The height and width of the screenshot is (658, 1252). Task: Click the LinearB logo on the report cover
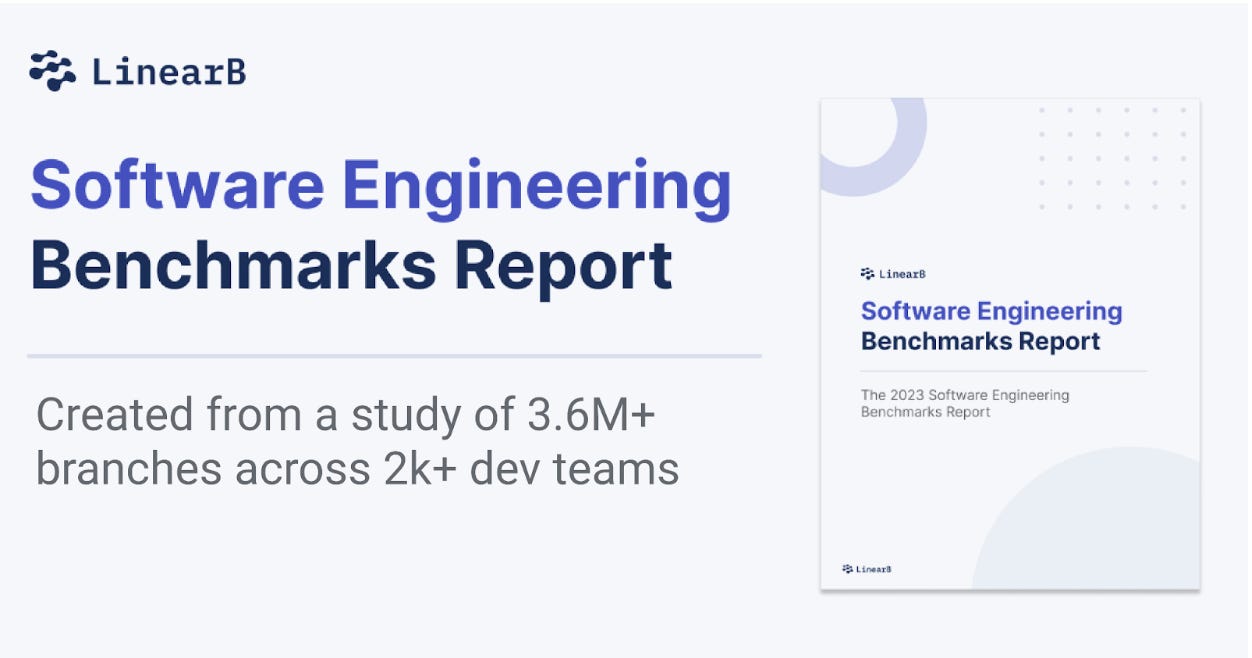point(893,274)
